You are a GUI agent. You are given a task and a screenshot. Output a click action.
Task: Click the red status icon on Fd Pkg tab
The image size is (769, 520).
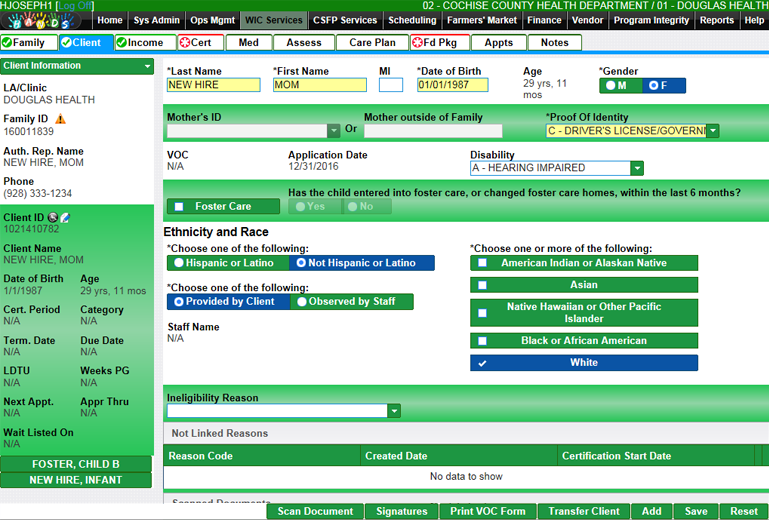(x=417, y=43)
